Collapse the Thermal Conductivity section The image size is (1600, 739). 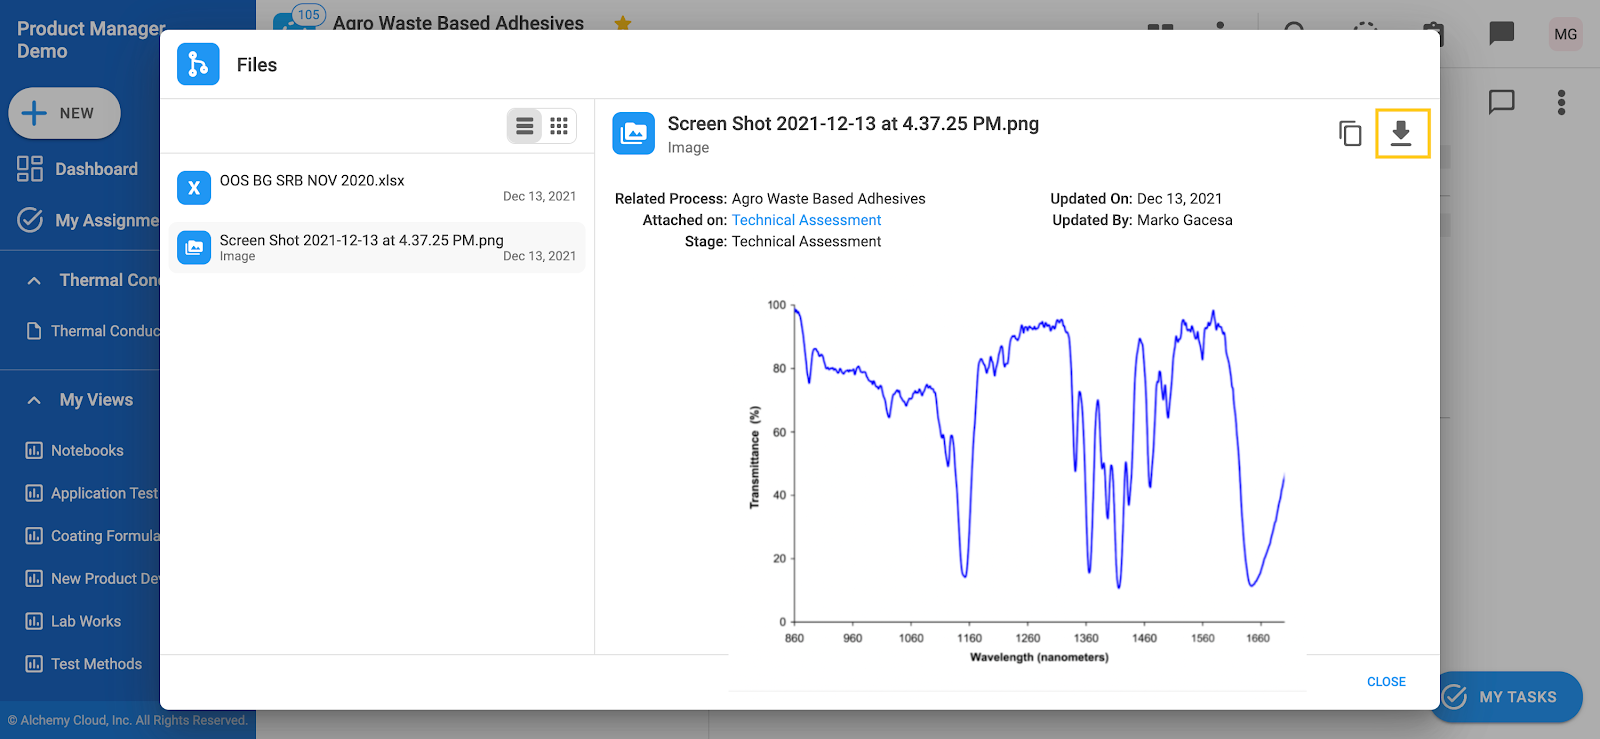coord(34,280)
